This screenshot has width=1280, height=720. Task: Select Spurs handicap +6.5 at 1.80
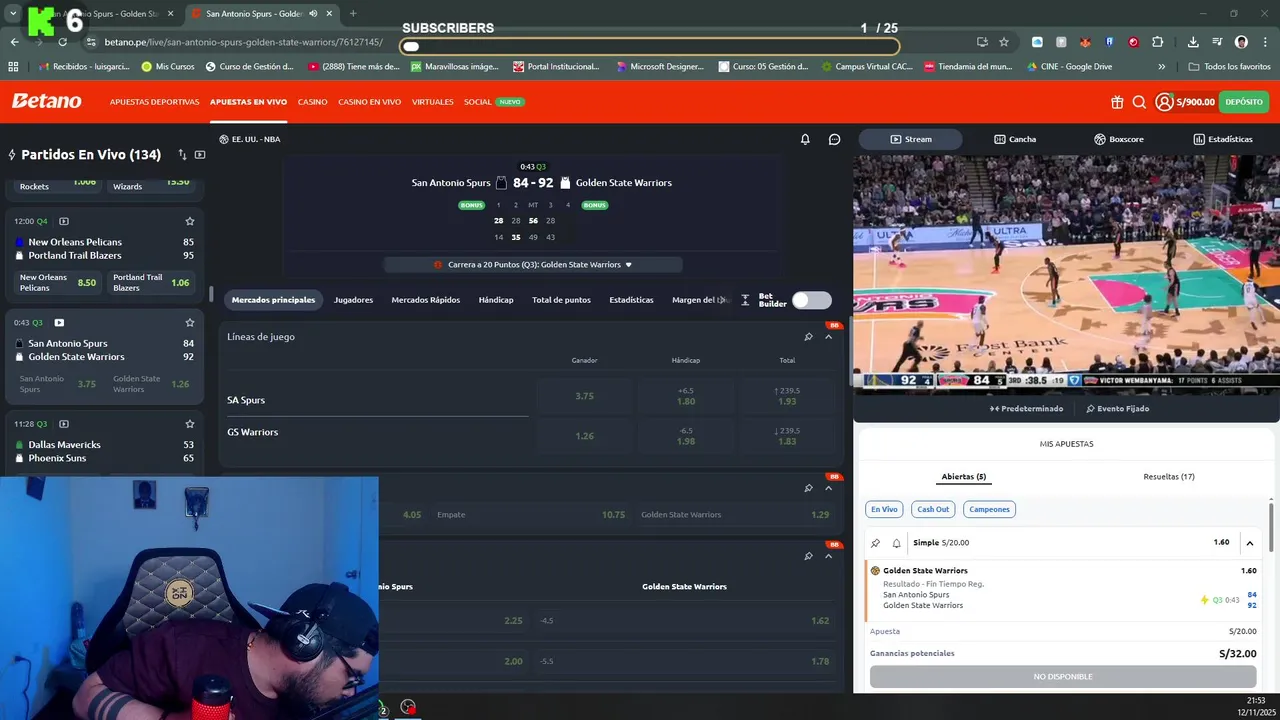(x=686, y=396)
